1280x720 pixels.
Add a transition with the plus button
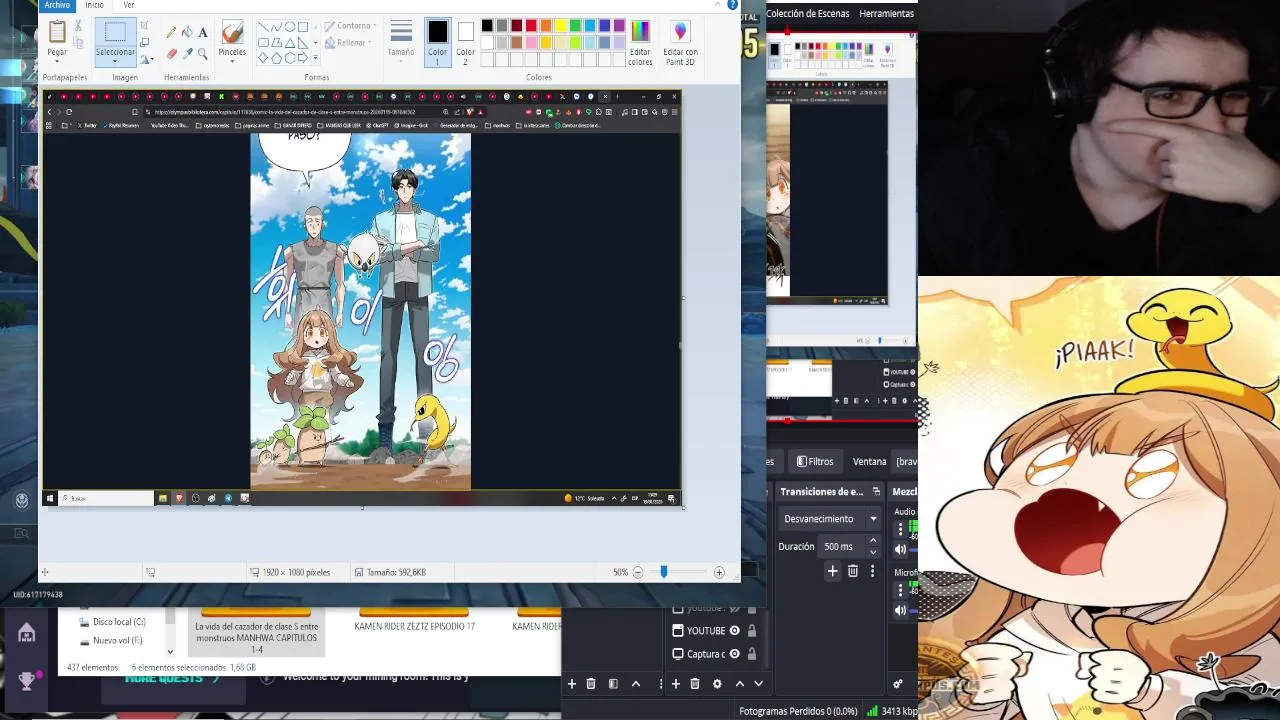click(832, 571)
